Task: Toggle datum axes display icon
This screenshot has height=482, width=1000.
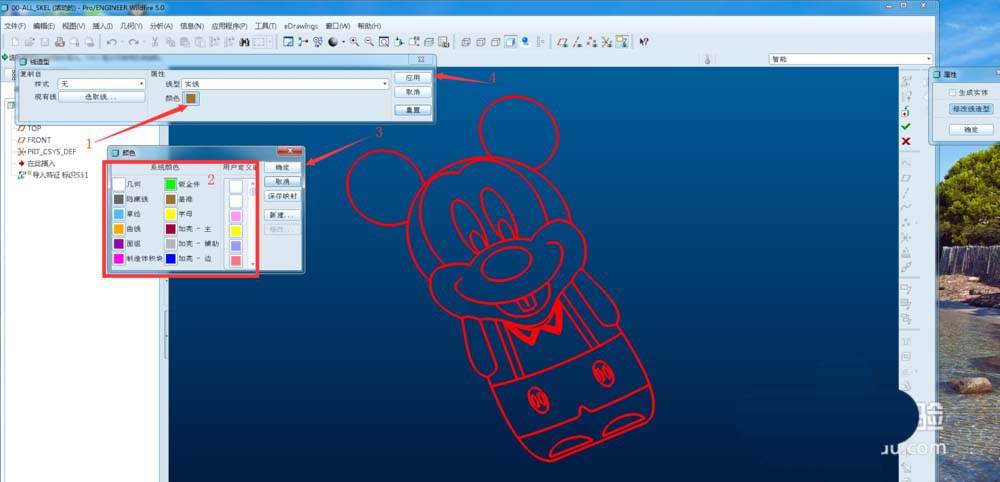Action: [x=577, y=42]
